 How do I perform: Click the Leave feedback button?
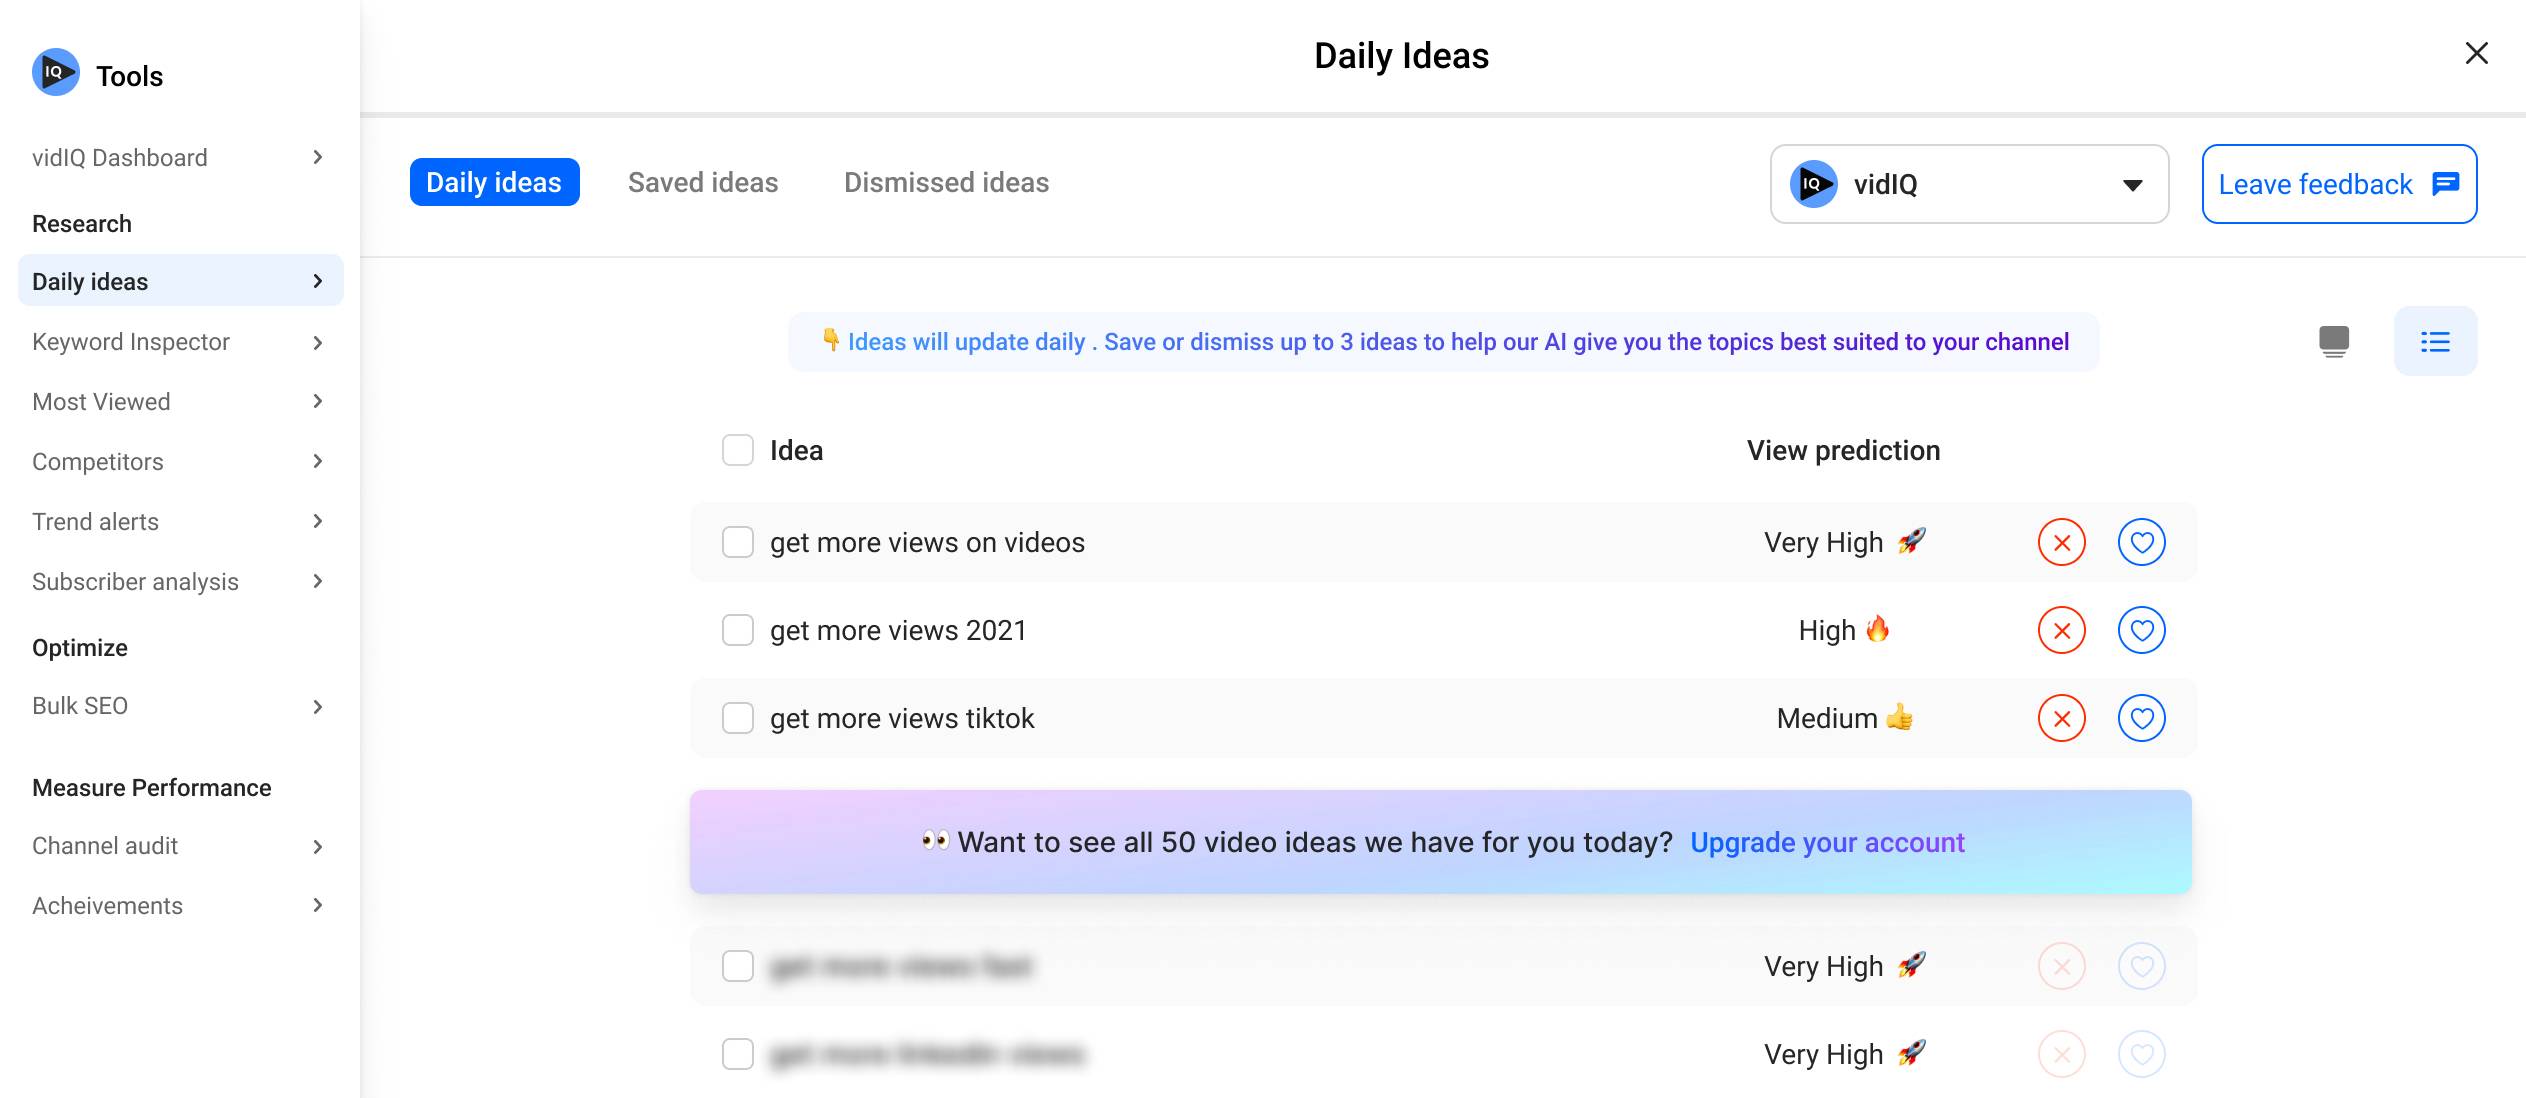click(2338, 184)
